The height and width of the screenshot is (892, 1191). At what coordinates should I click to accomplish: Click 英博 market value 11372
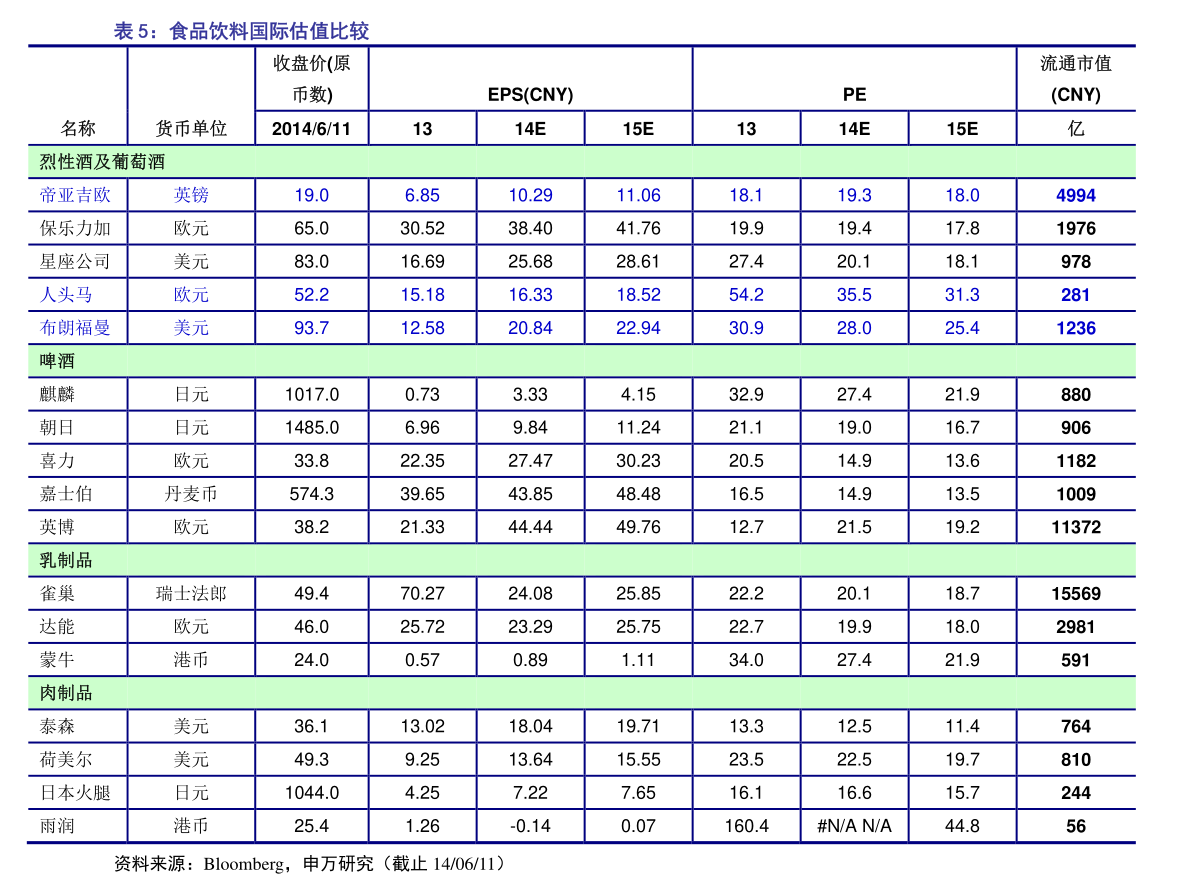tap(1076, 527)
